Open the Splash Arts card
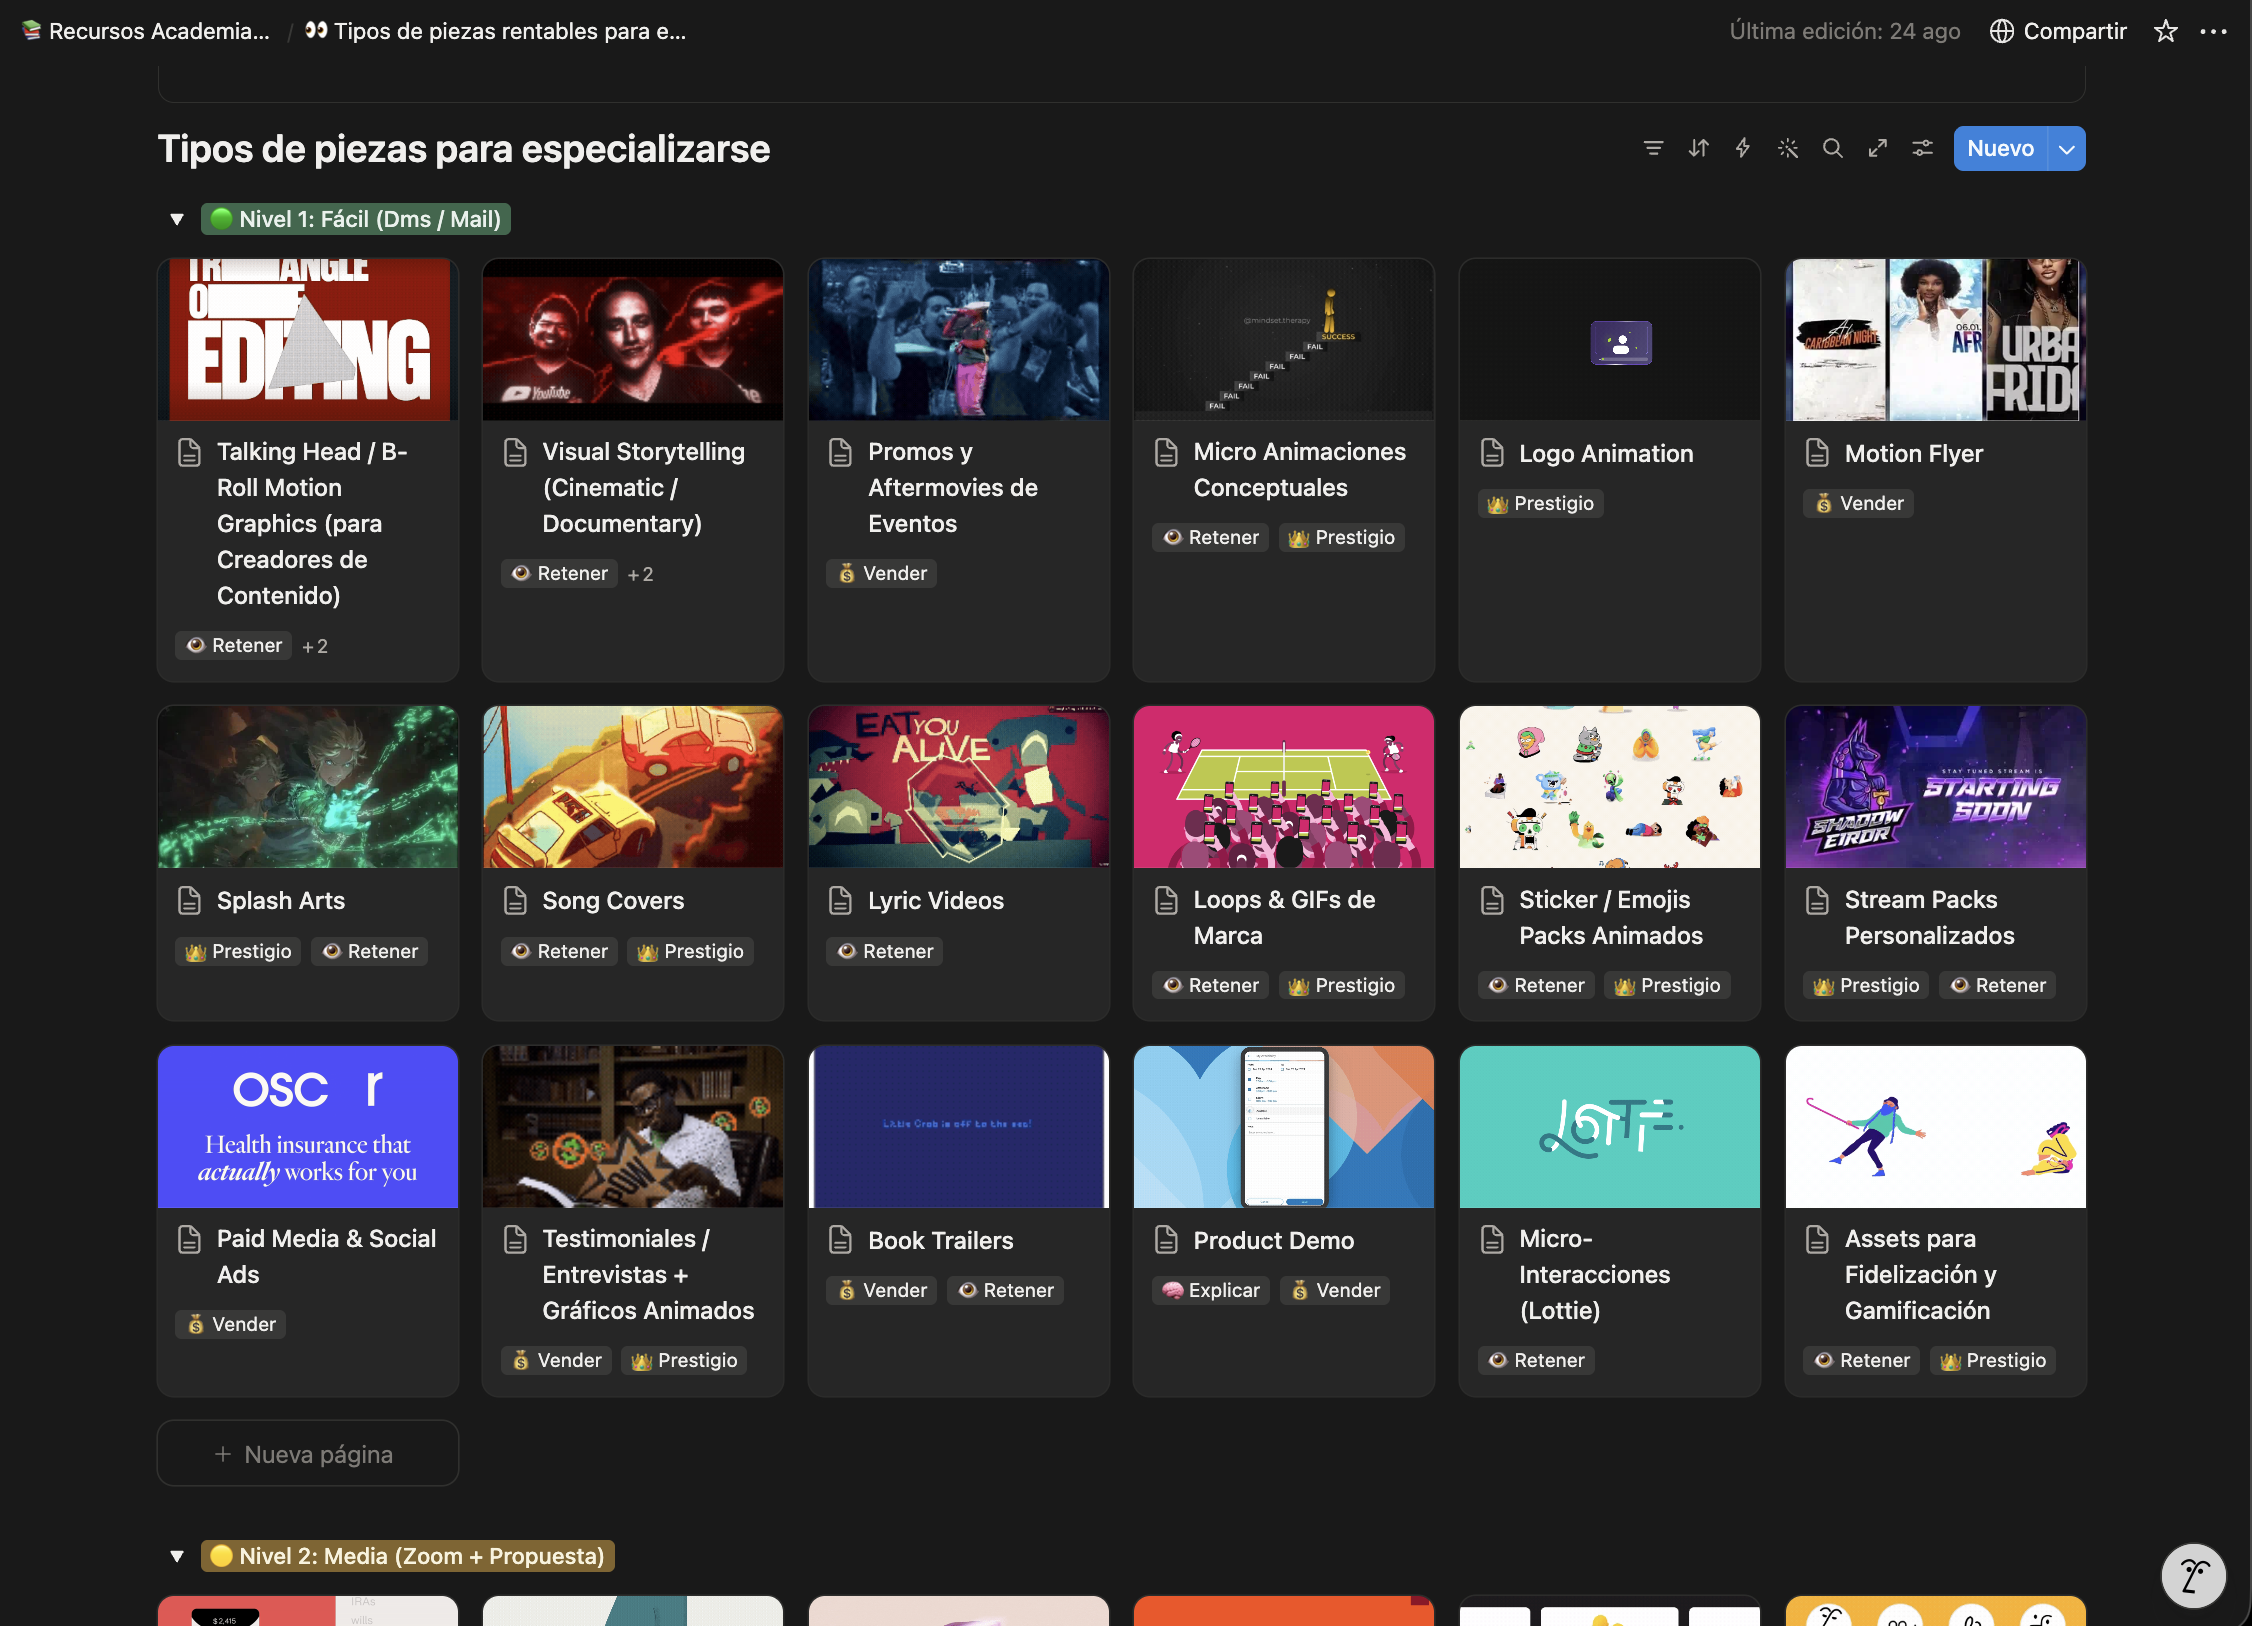This screenshot has width=2252, height=1626. [308, 862]
